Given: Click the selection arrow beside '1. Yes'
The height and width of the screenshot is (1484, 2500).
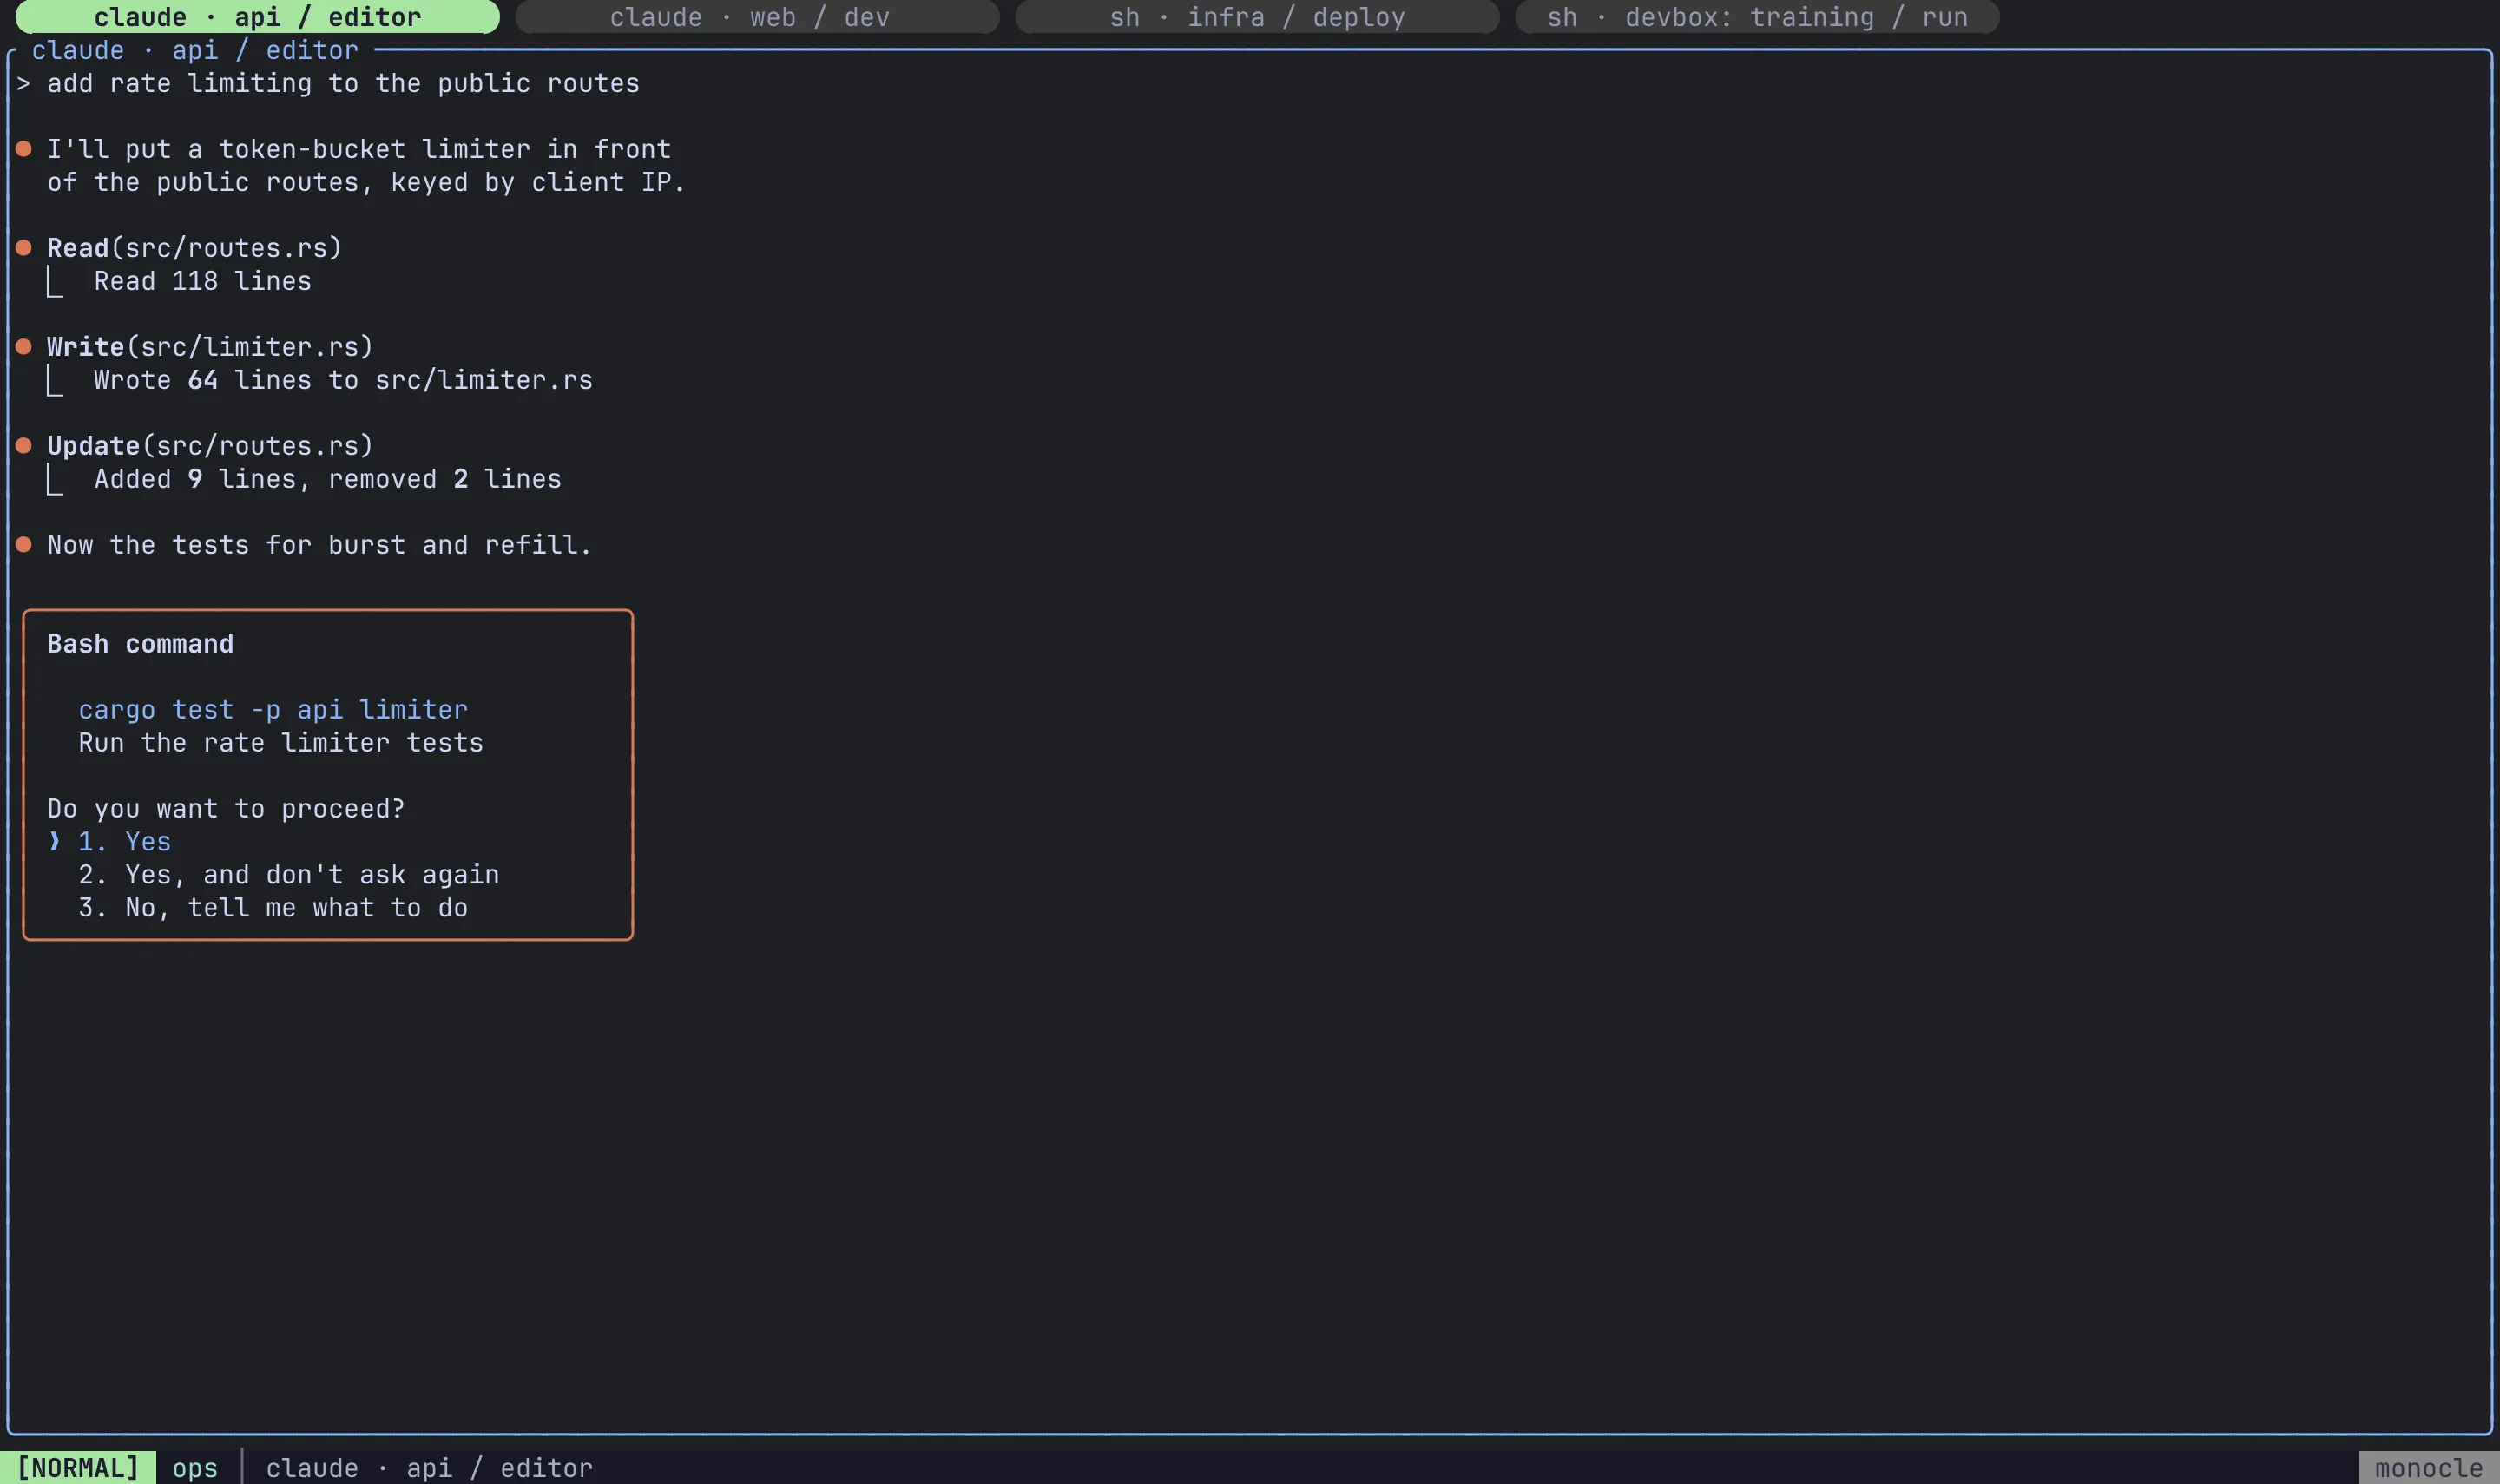Looking at the screenshot, I should [54, 842].
